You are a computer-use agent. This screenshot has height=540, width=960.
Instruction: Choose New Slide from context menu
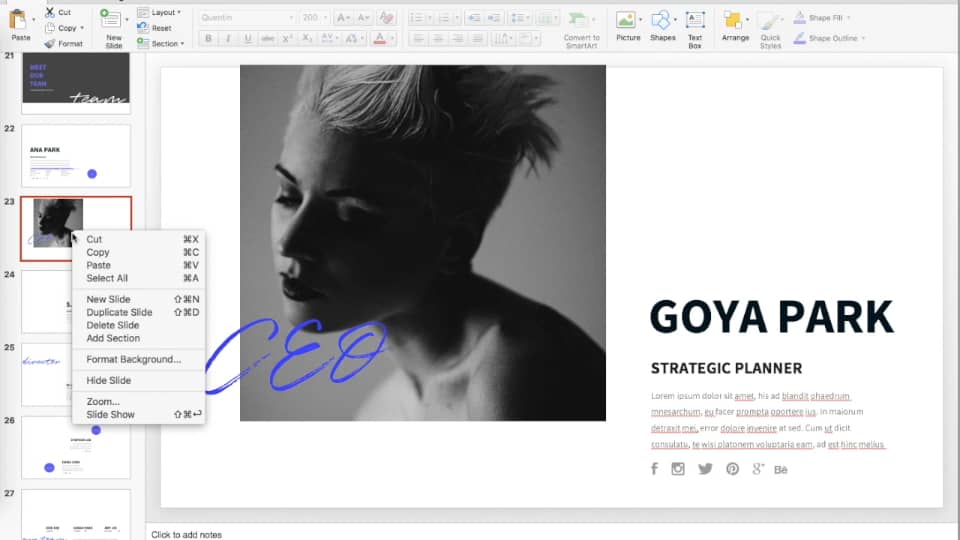138,299
